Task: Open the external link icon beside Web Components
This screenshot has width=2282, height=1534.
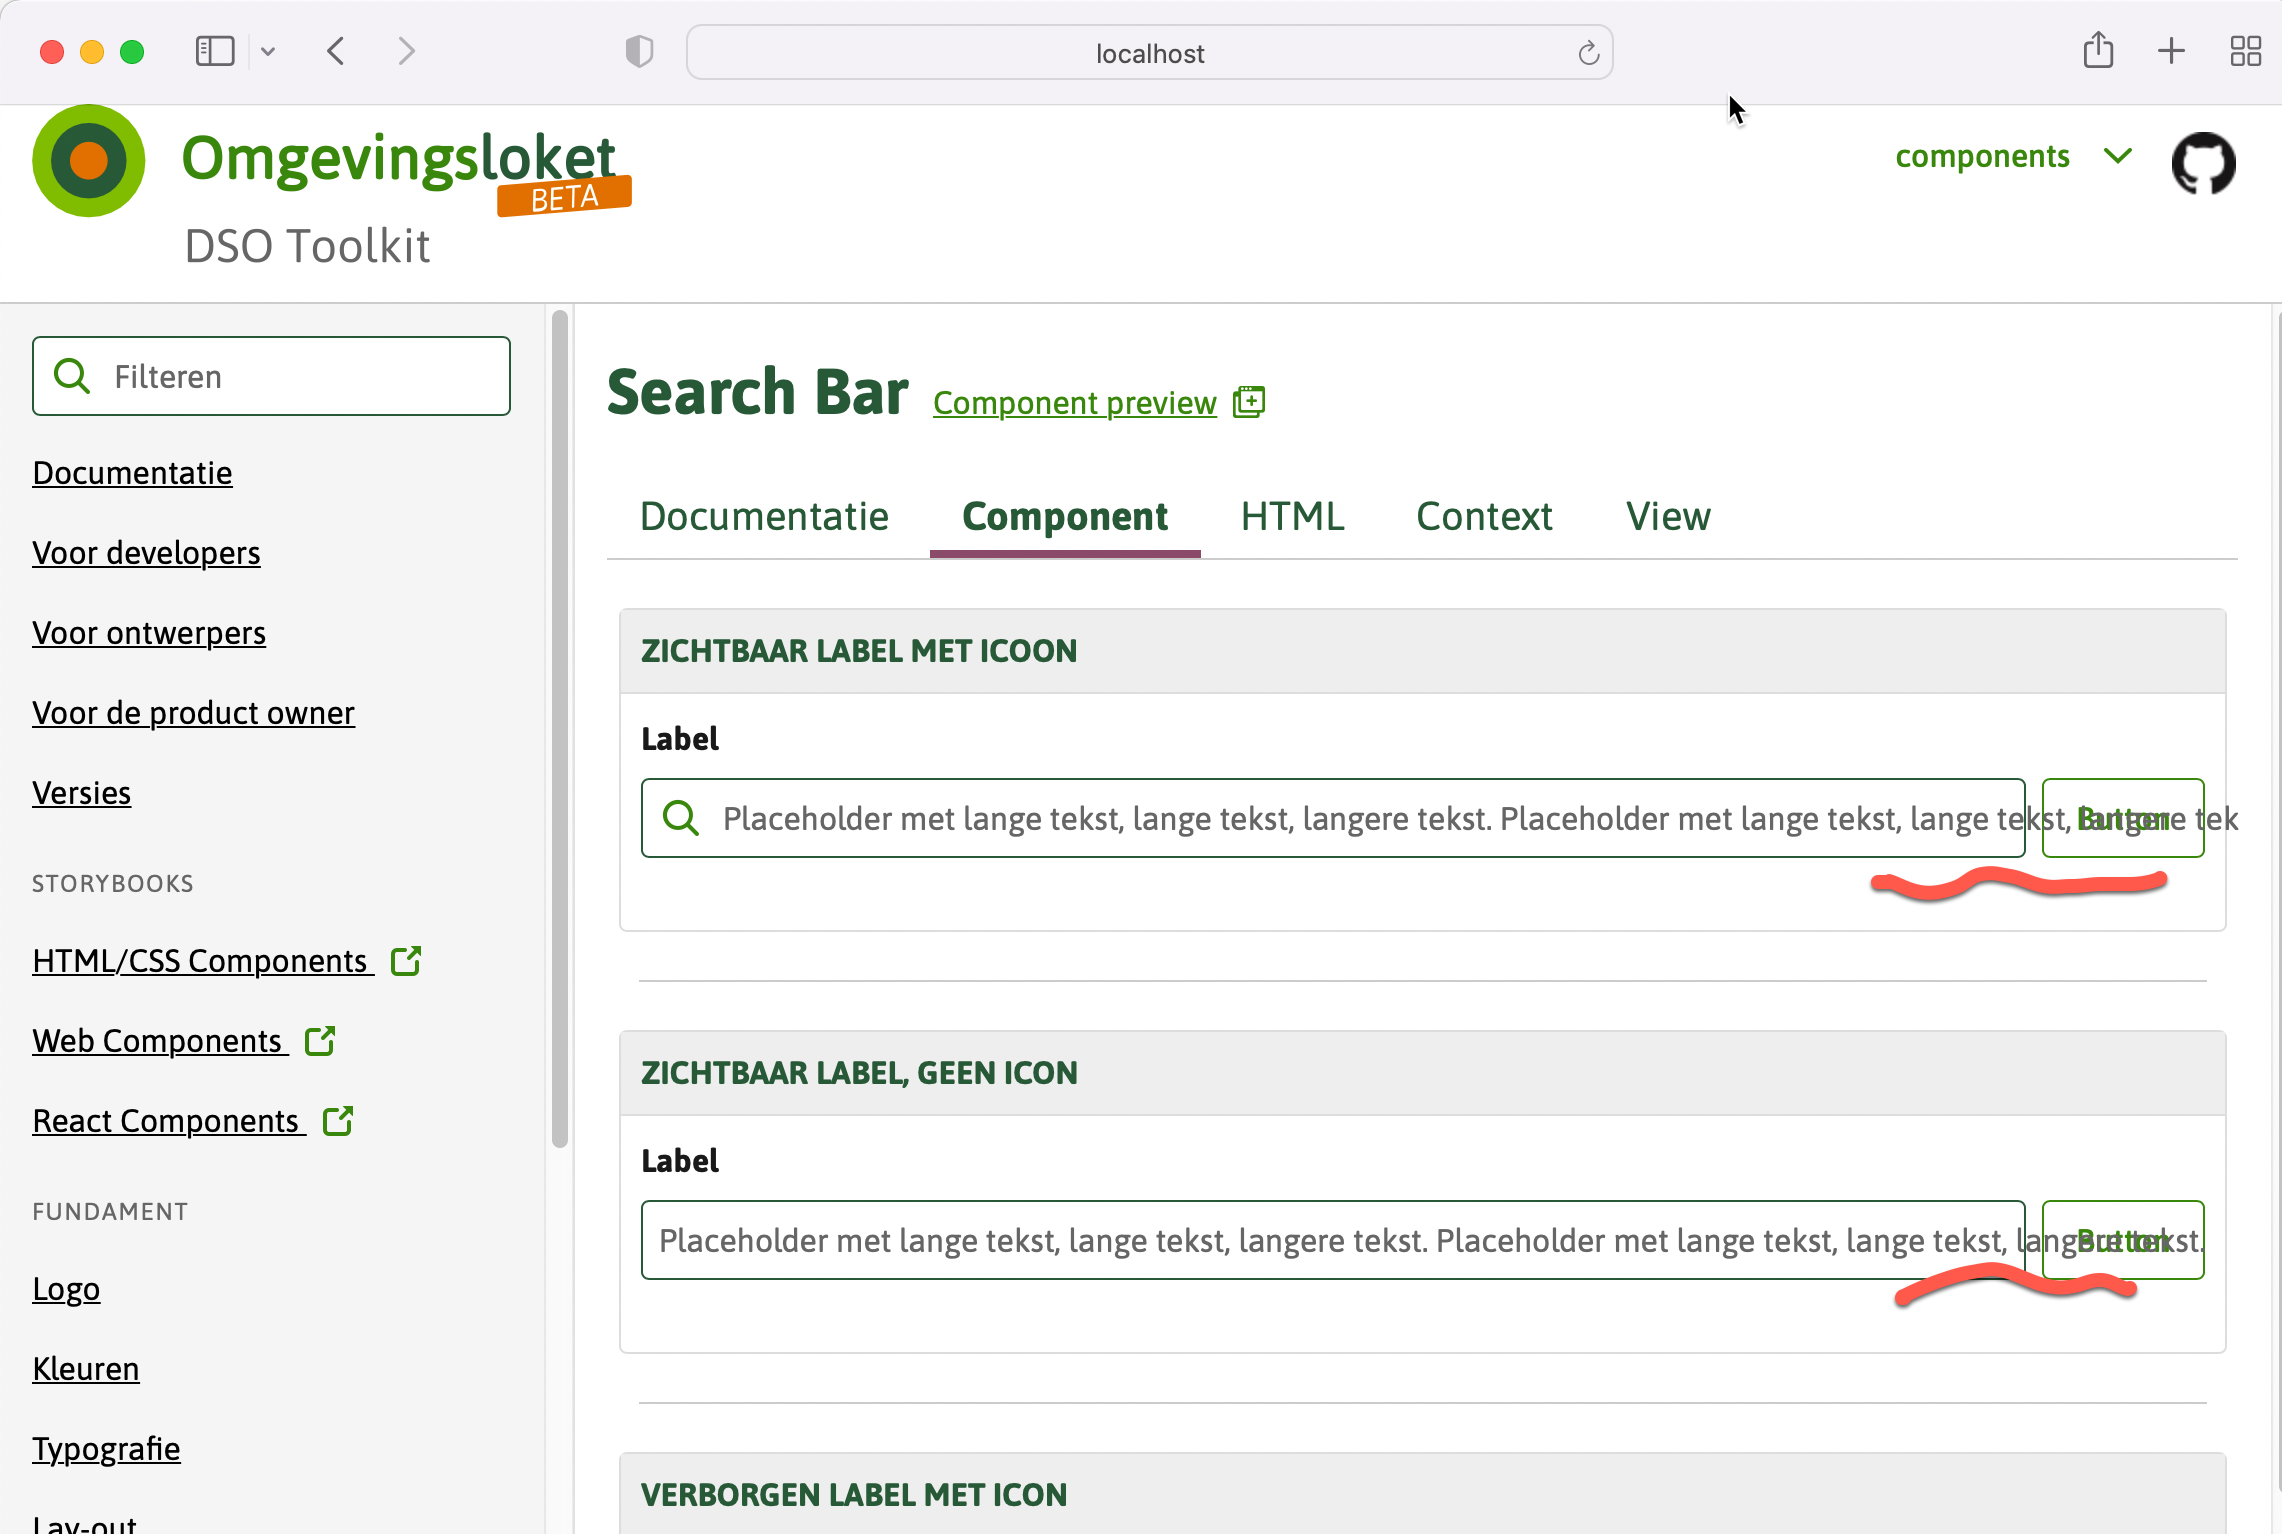Action: 320,1040
